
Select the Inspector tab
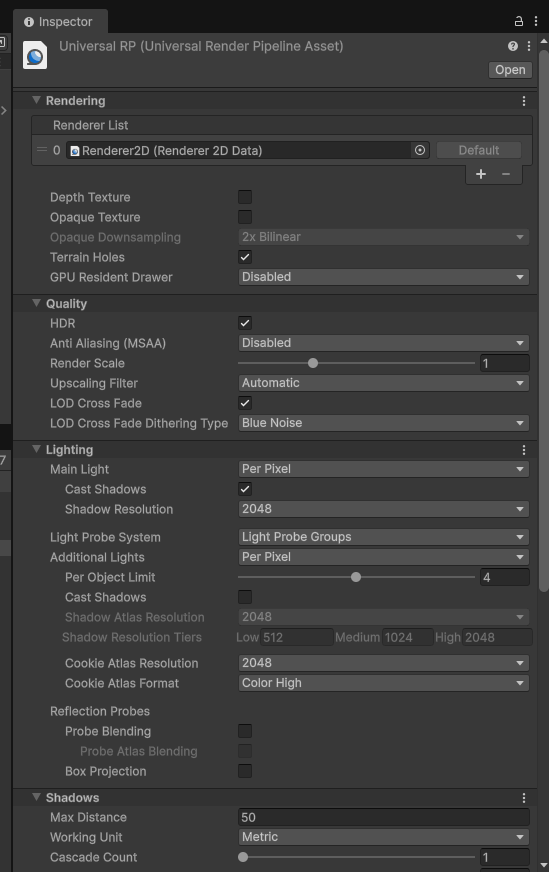pos(60,22)
